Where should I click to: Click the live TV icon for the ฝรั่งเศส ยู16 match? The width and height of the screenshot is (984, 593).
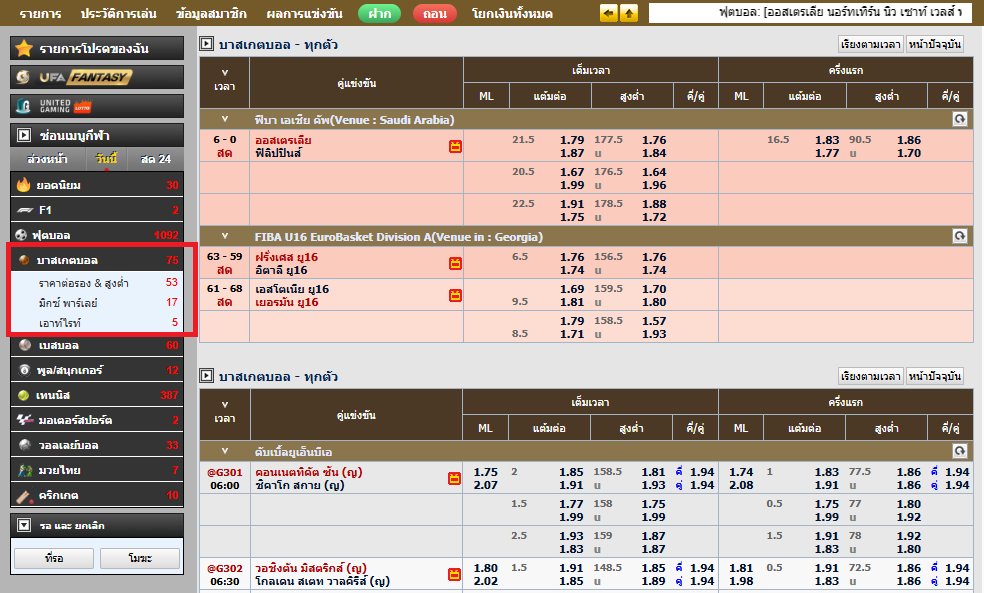(x=455, y=264)
